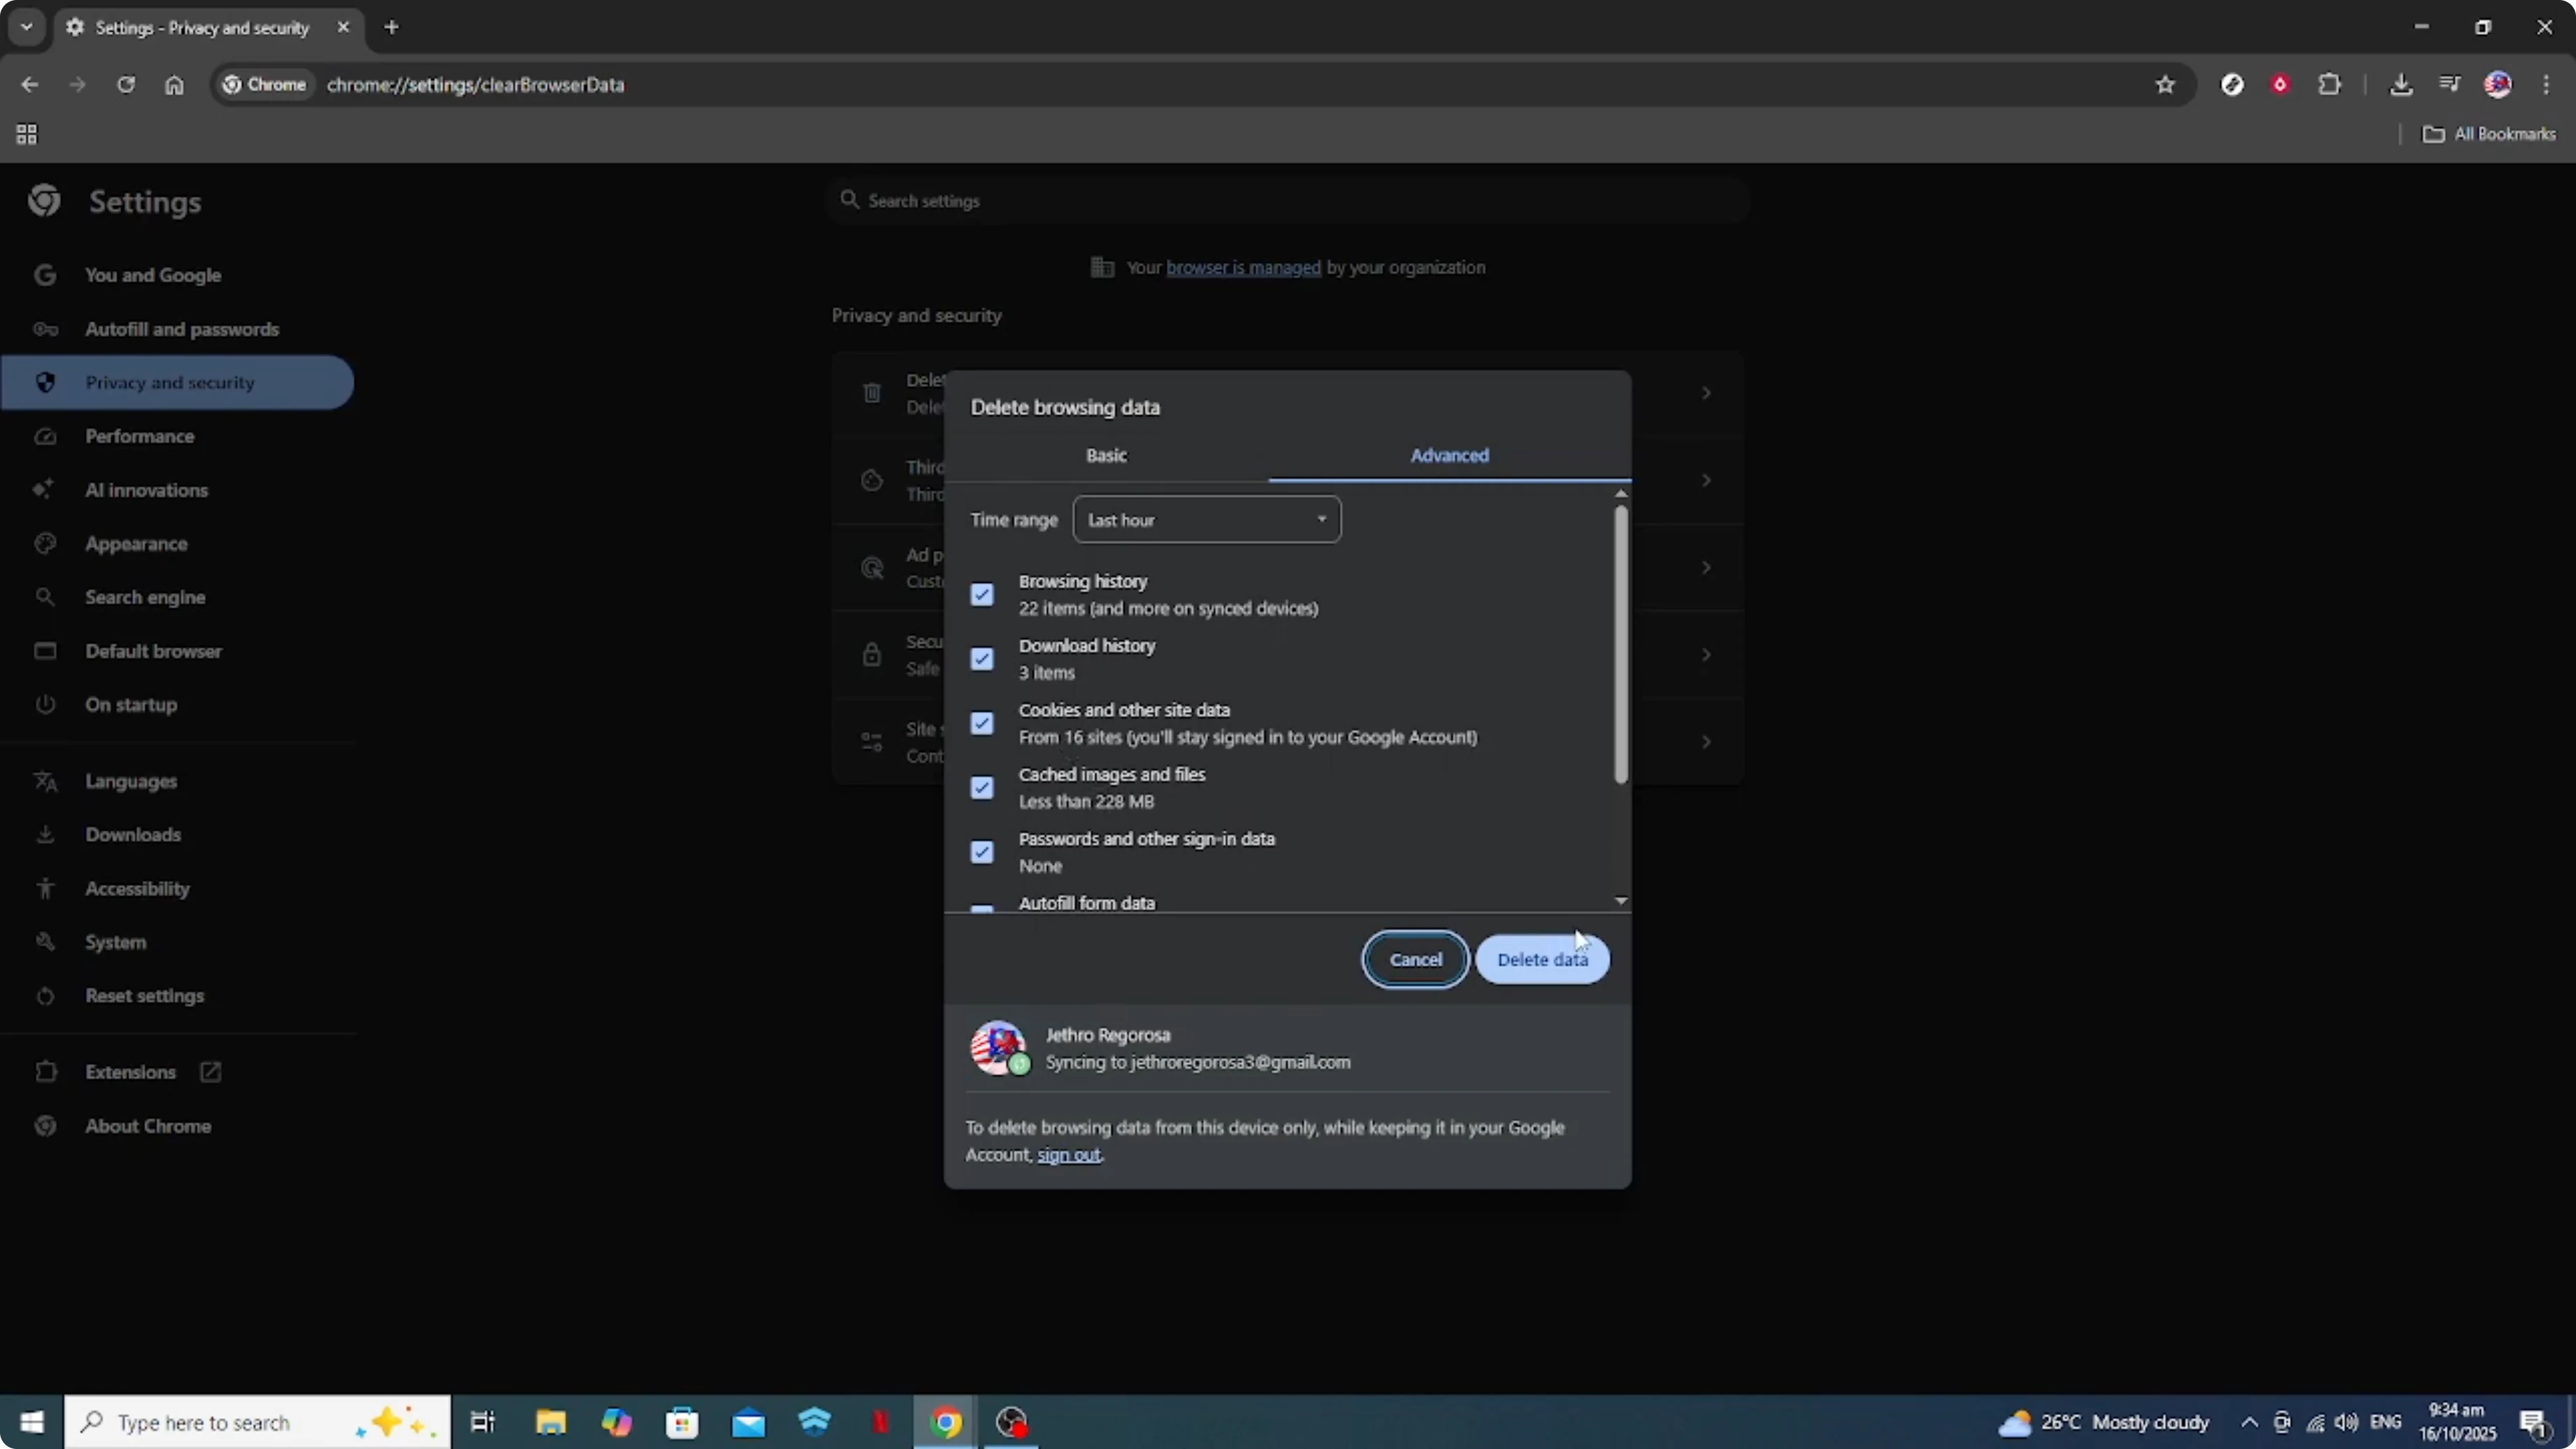The width and height of the screenshot is (2576, 1449).
Task: Click the sign out link
Action: pyautogui.click(x=1068, y=1155)
